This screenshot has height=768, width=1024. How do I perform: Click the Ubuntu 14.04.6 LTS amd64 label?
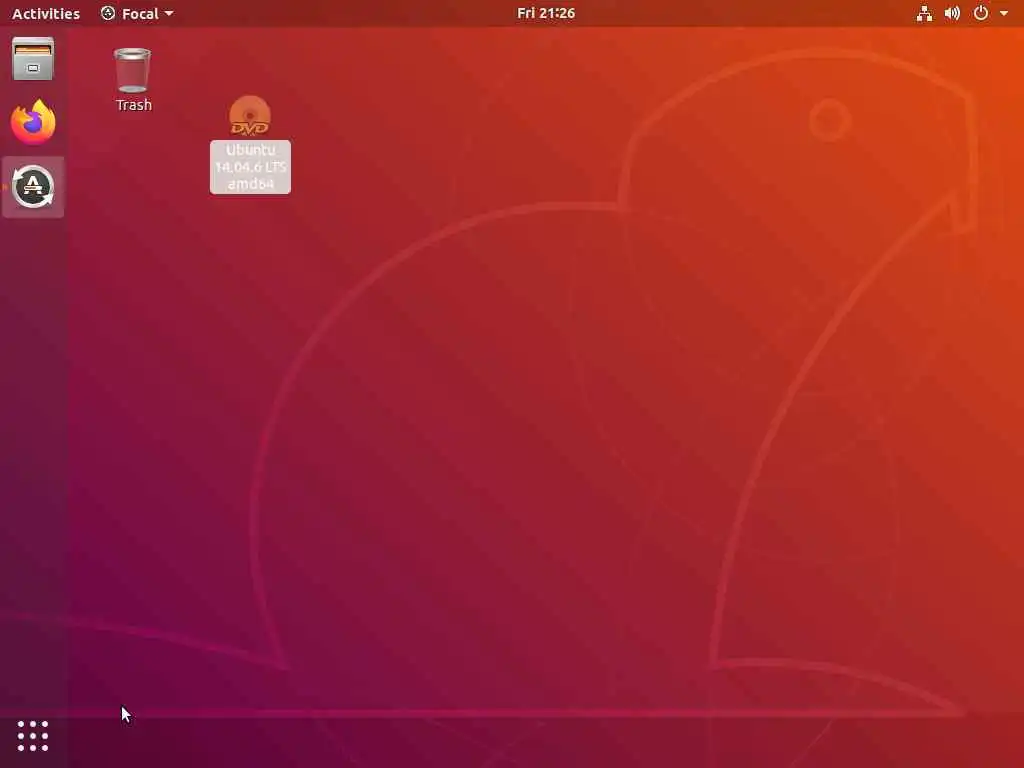(250, 167)
